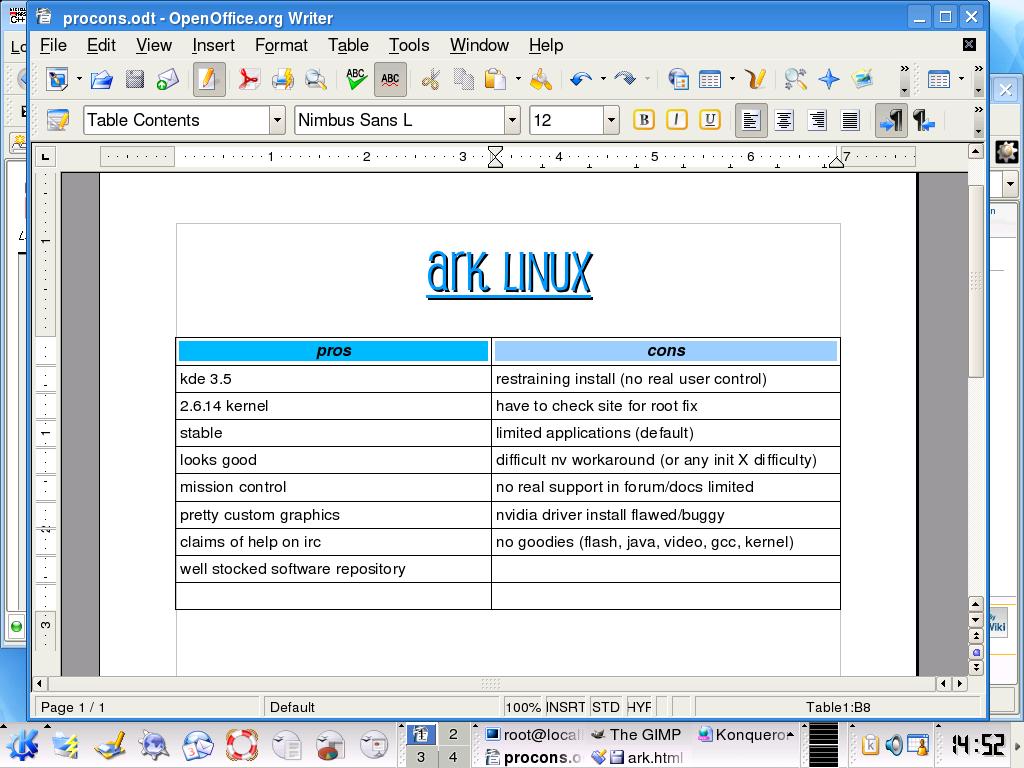Set Justified paragraph alignment
Viewport: 1024px width, 768px height.
pos(850,120)
